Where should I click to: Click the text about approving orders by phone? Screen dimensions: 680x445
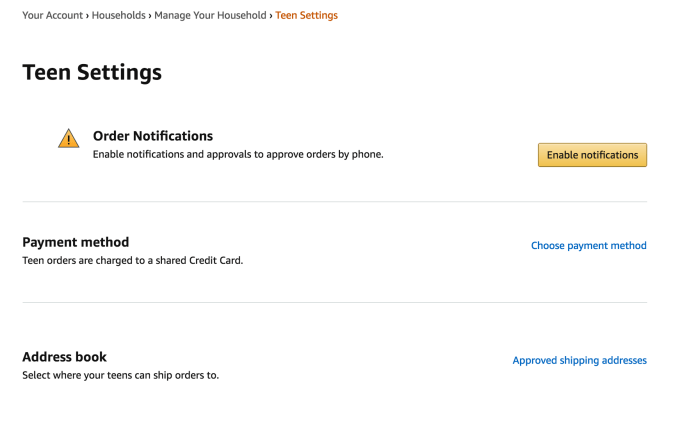coord(238,155)
